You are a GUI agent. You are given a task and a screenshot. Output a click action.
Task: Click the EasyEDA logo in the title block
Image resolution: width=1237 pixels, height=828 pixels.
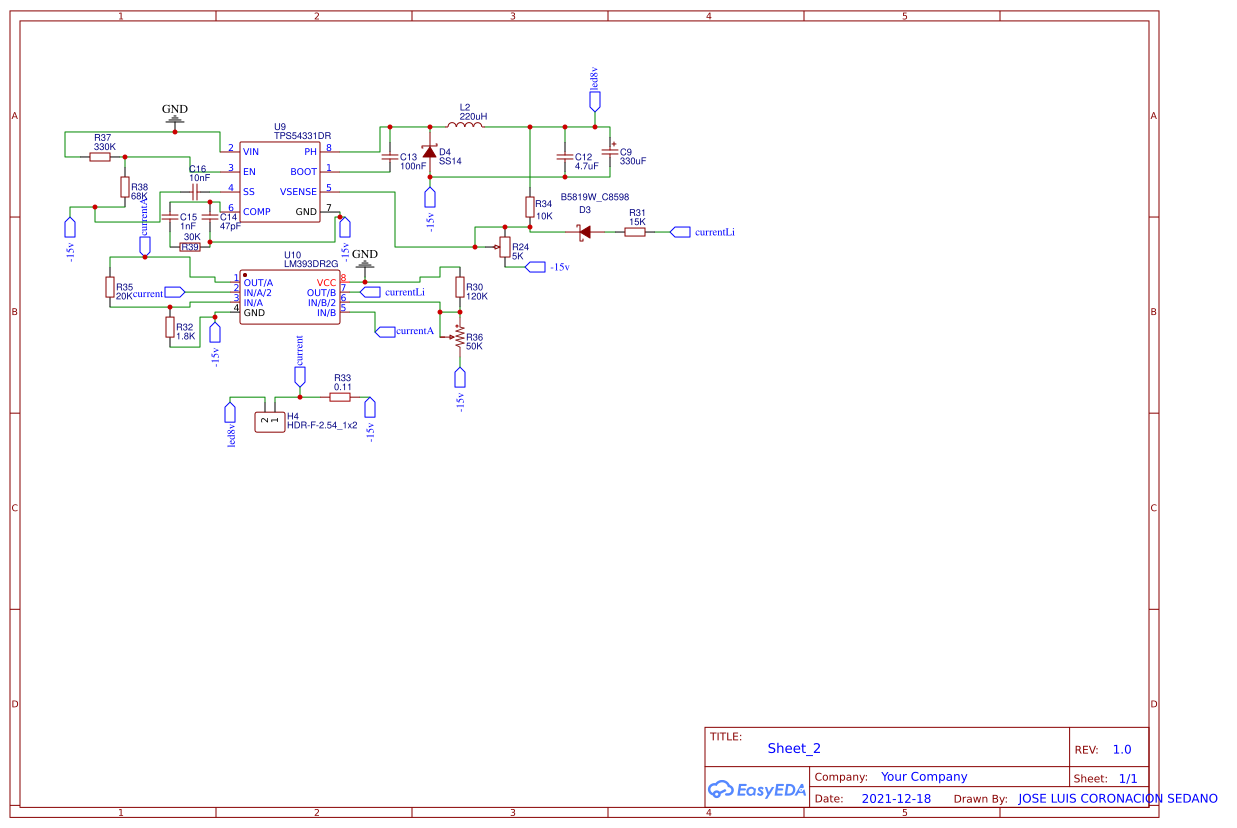click(756, 789)
